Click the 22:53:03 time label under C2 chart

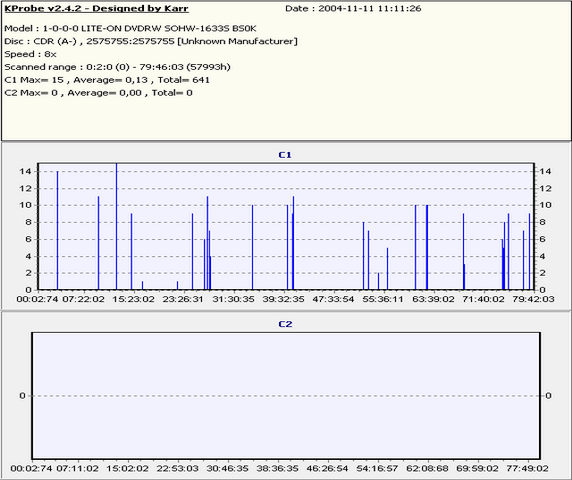177,468
